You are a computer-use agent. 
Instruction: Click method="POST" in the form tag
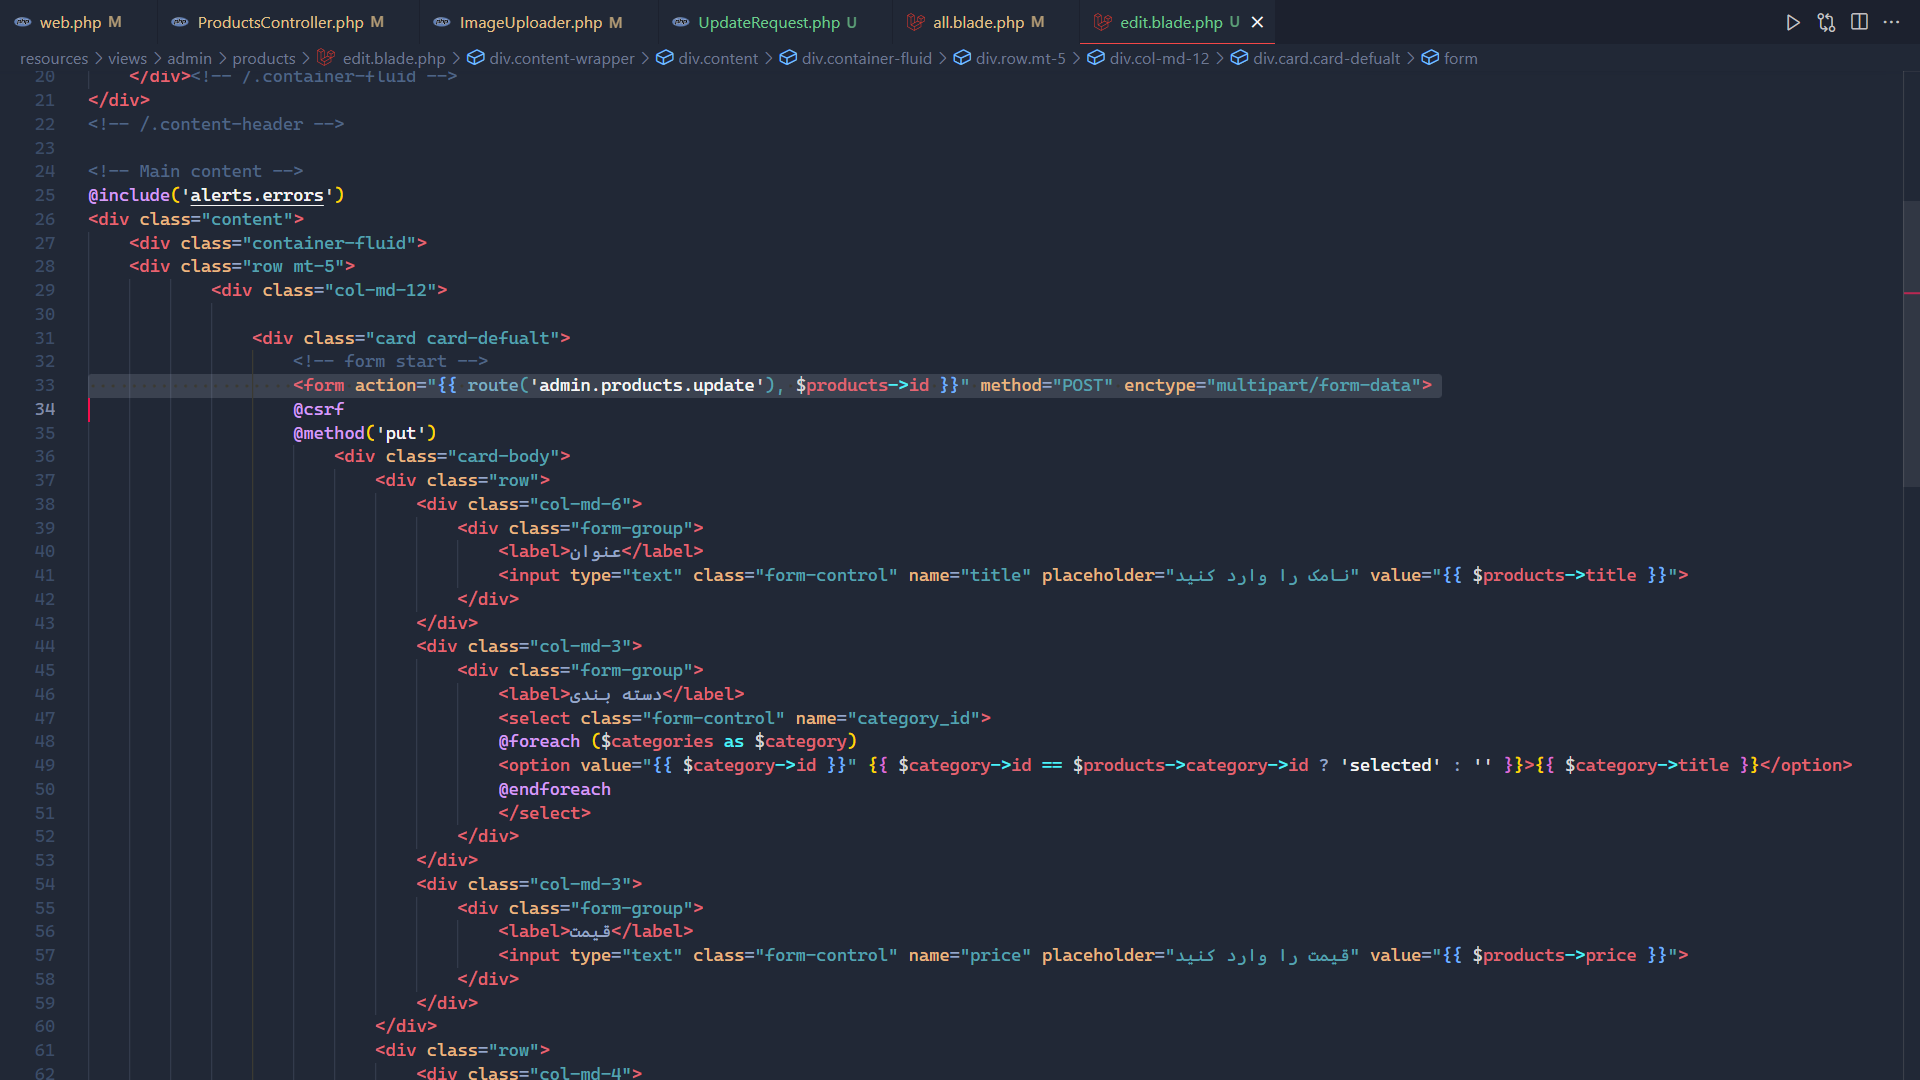click(1046, 385)
